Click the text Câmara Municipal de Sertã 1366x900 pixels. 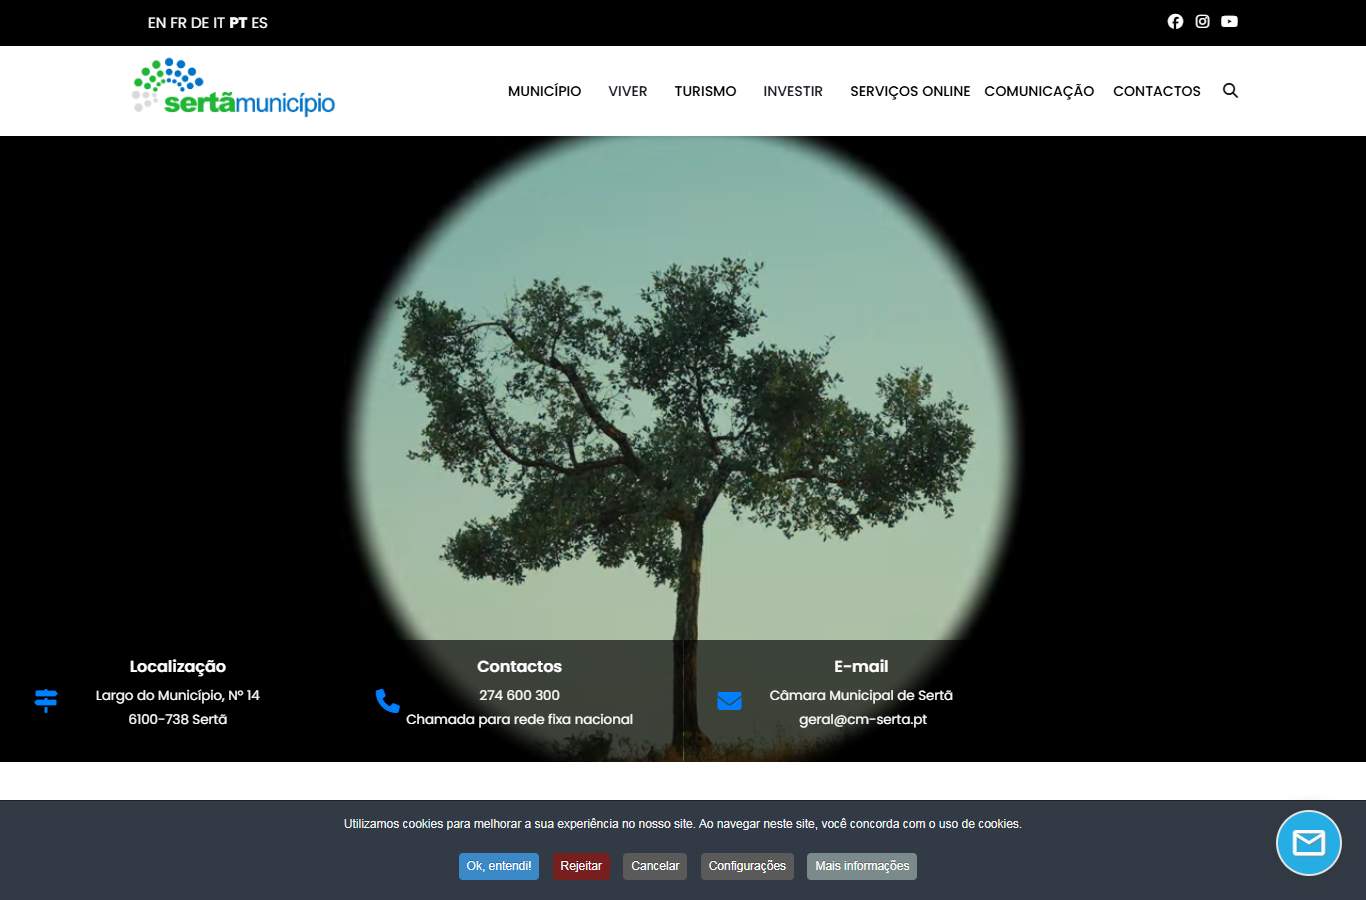pyautogui.click(x=861, y=695)
